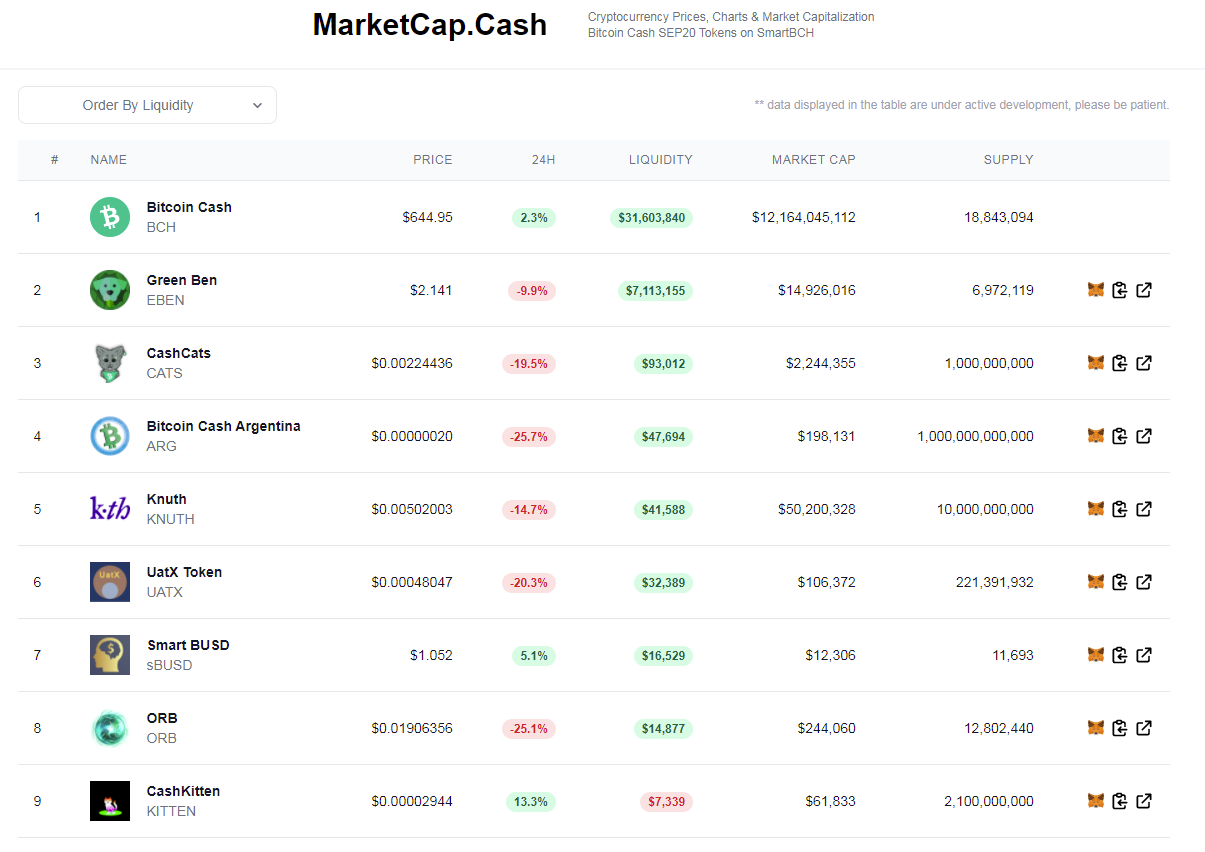Click MetaMask fox icon in Green Ben row

[x=1096, y=290]
